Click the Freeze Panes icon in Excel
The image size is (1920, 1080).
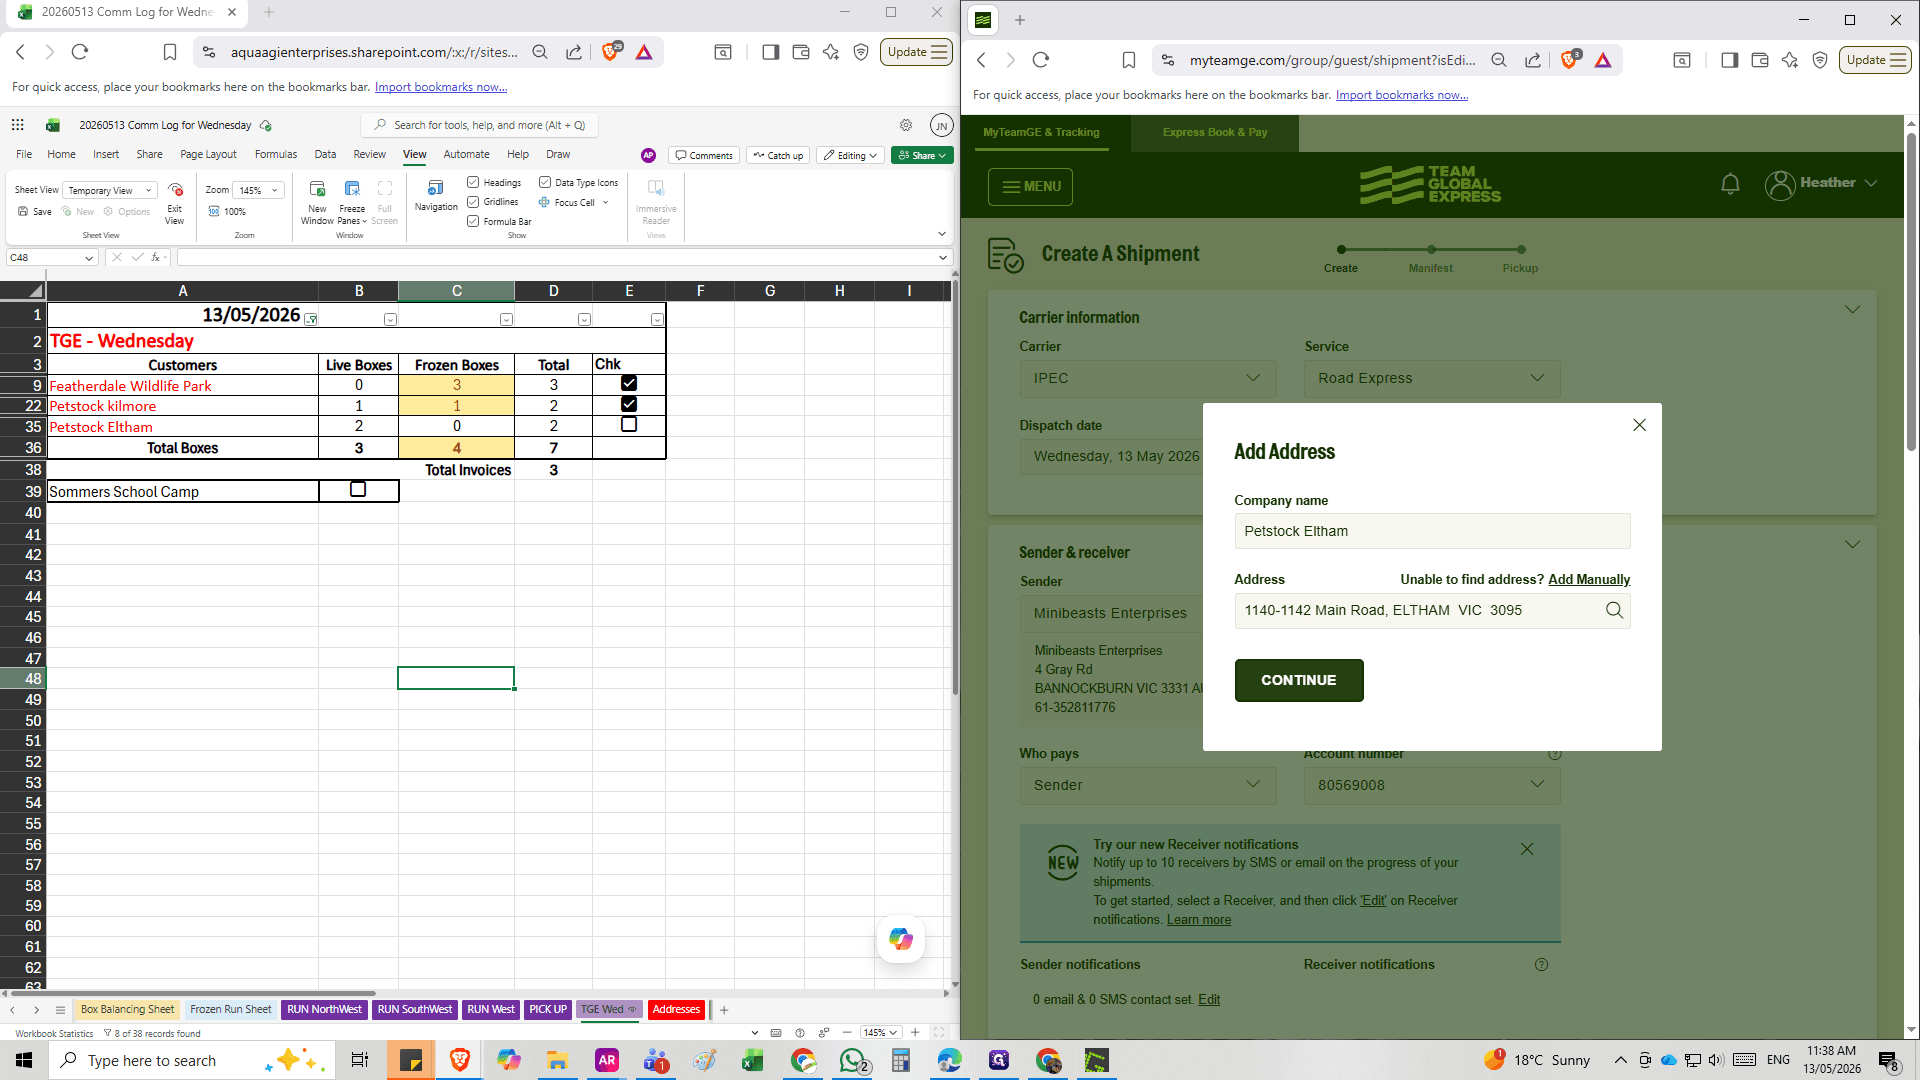click(352, 189)
